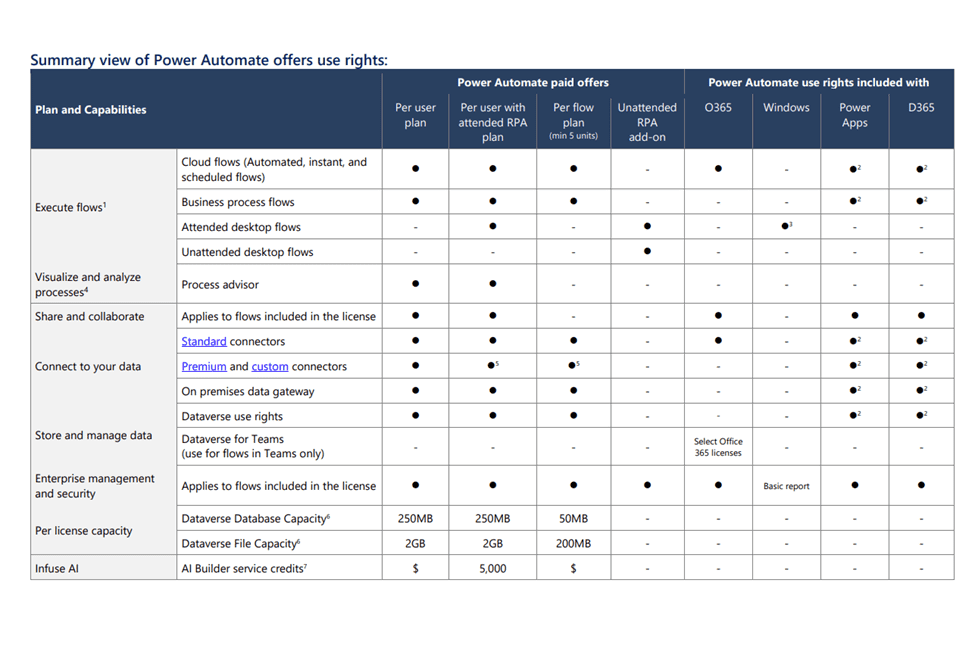Open the Premium connectors link

coord(203,366)
